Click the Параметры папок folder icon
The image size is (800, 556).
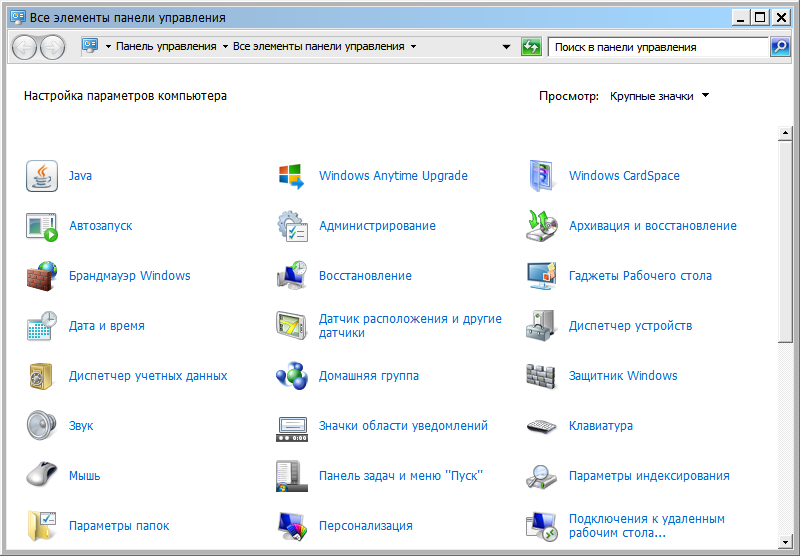pos(42,526)
